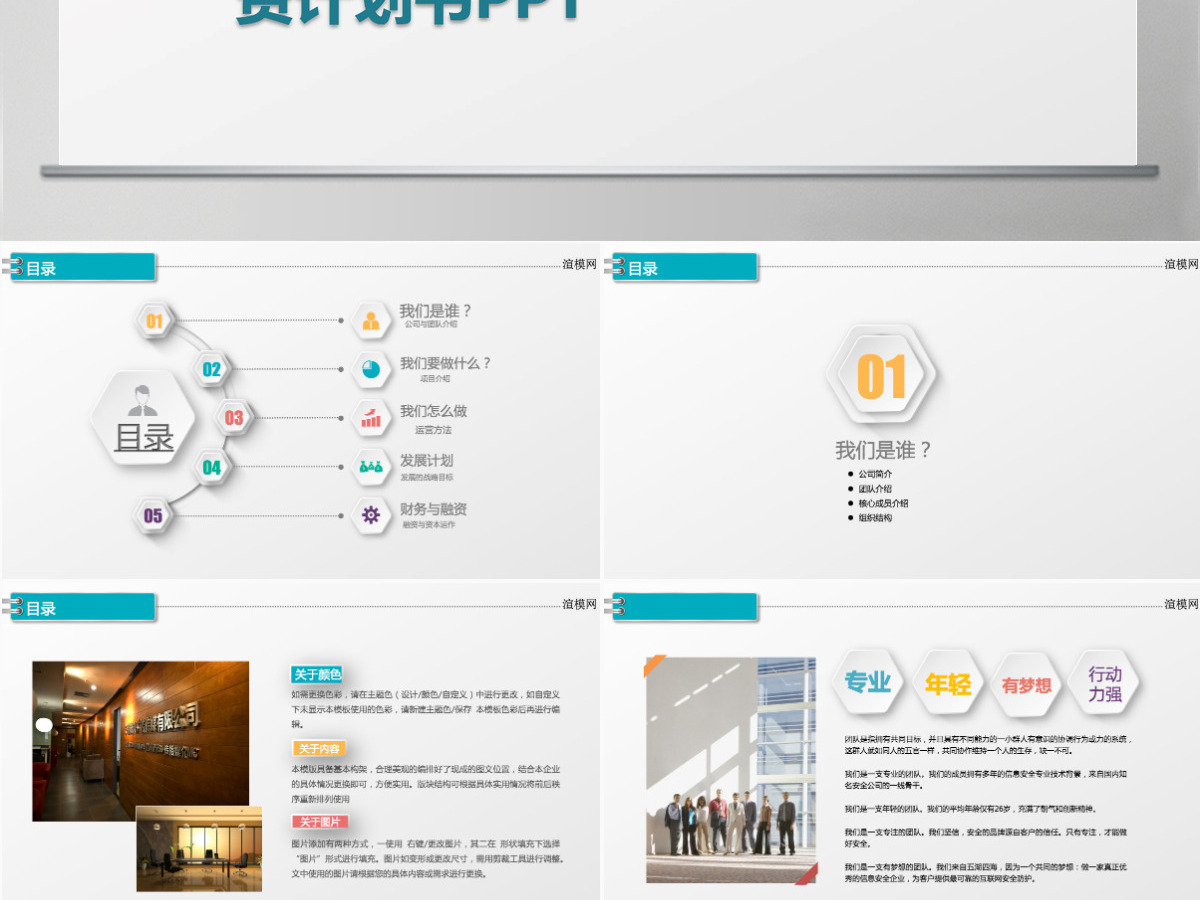Select the red 03 hexagon
This screenshot has width=1200, height=900.
coord(234,418)
